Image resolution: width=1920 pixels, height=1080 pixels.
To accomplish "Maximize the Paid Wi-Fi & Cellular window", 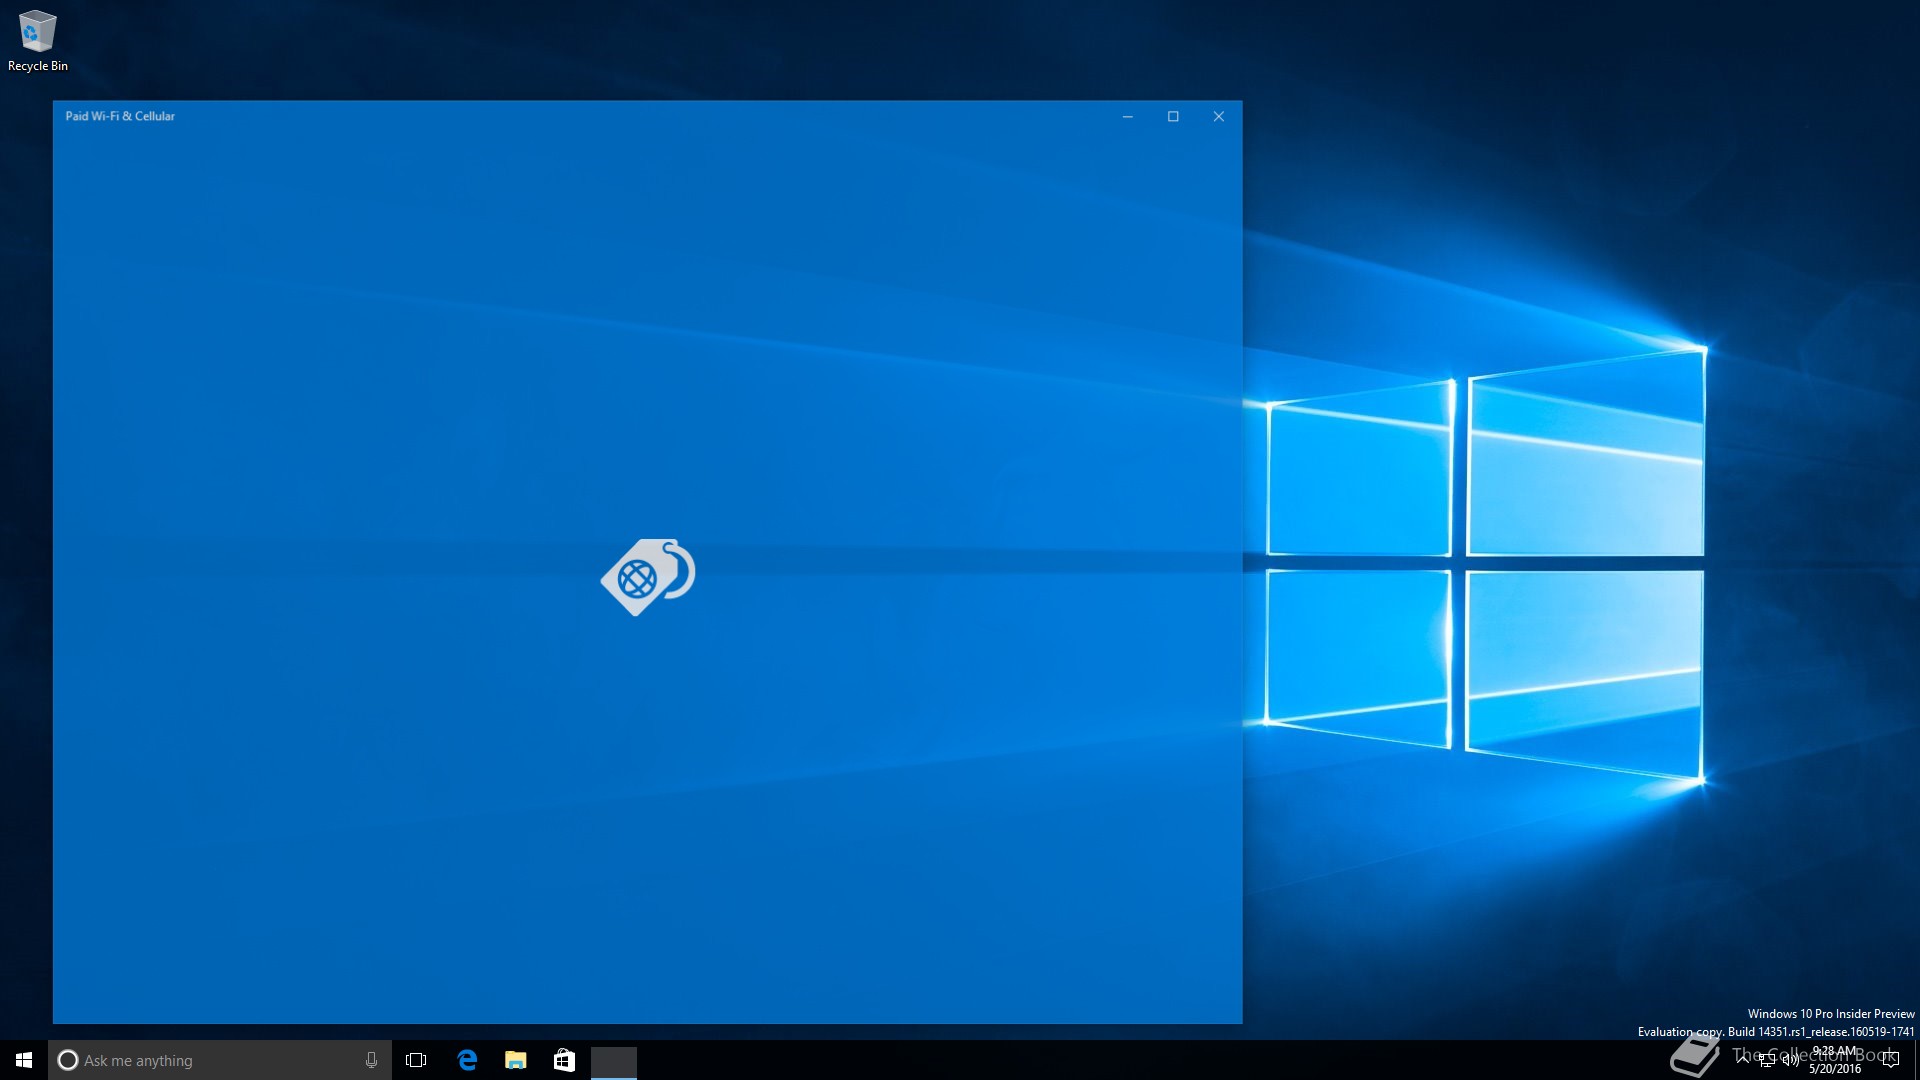I will 1173,116.
